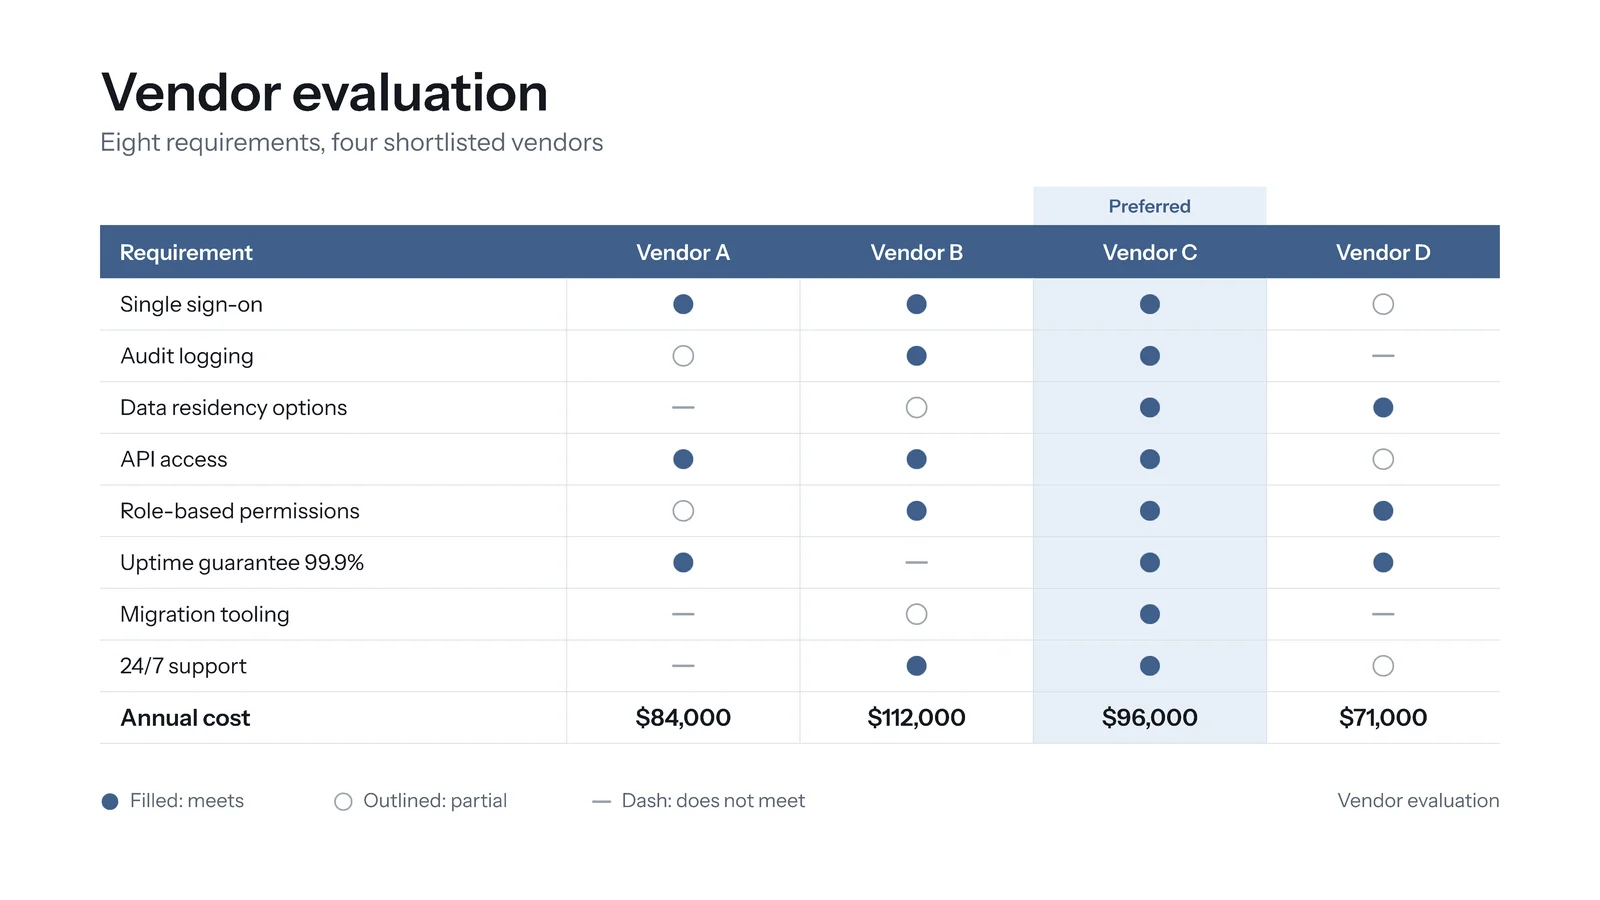Click the subtitle Eight requirements, four shortlisted vendors
1600x900 pixels.
pos(351,143)
